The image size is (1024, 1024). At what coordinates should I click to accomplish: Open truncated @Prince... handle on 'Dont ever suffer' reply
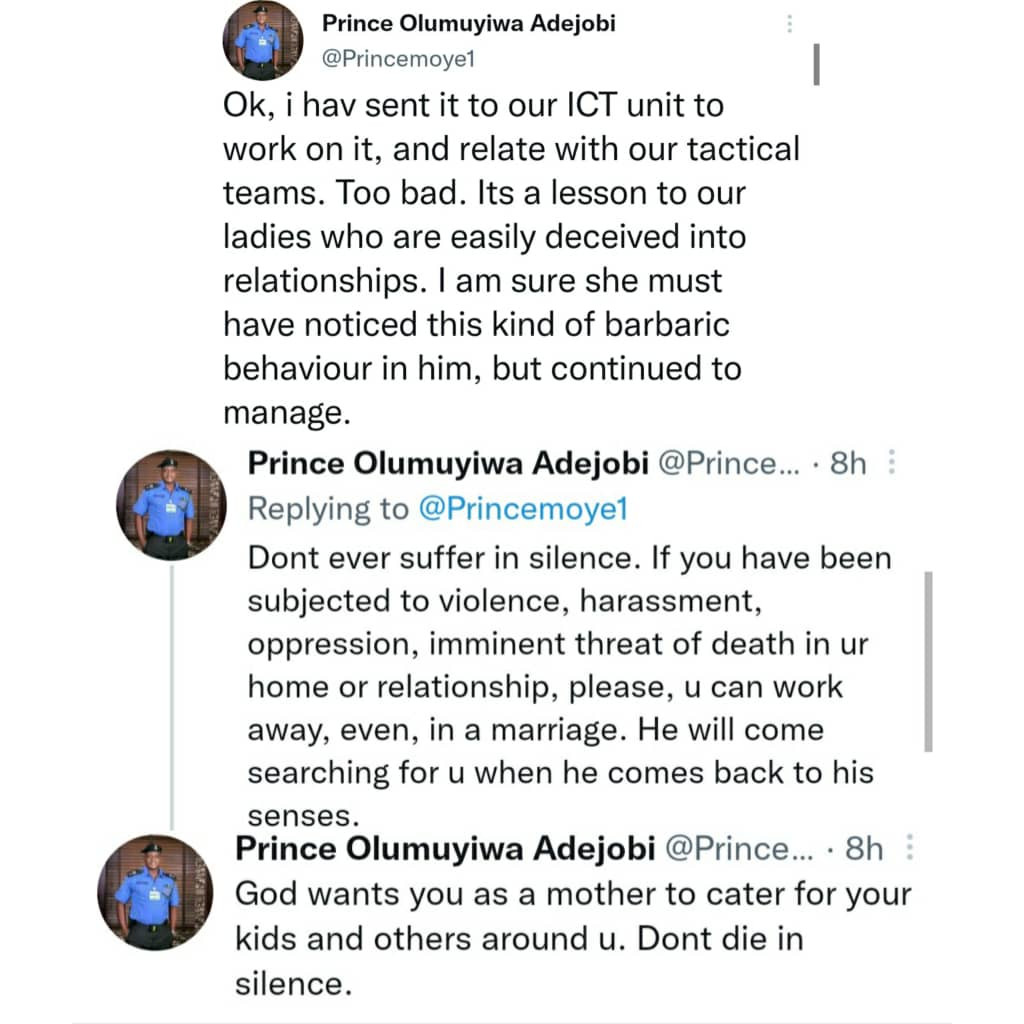[729, 464]
